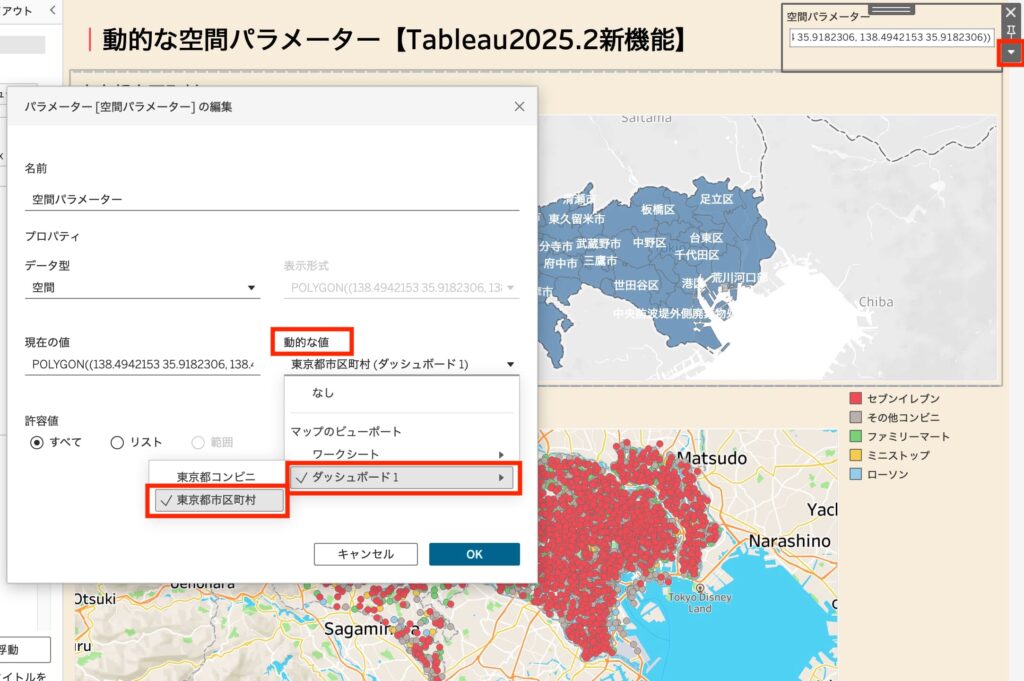
Task: Choose ダッシュボード 1 in the menu
Action: 400,478
